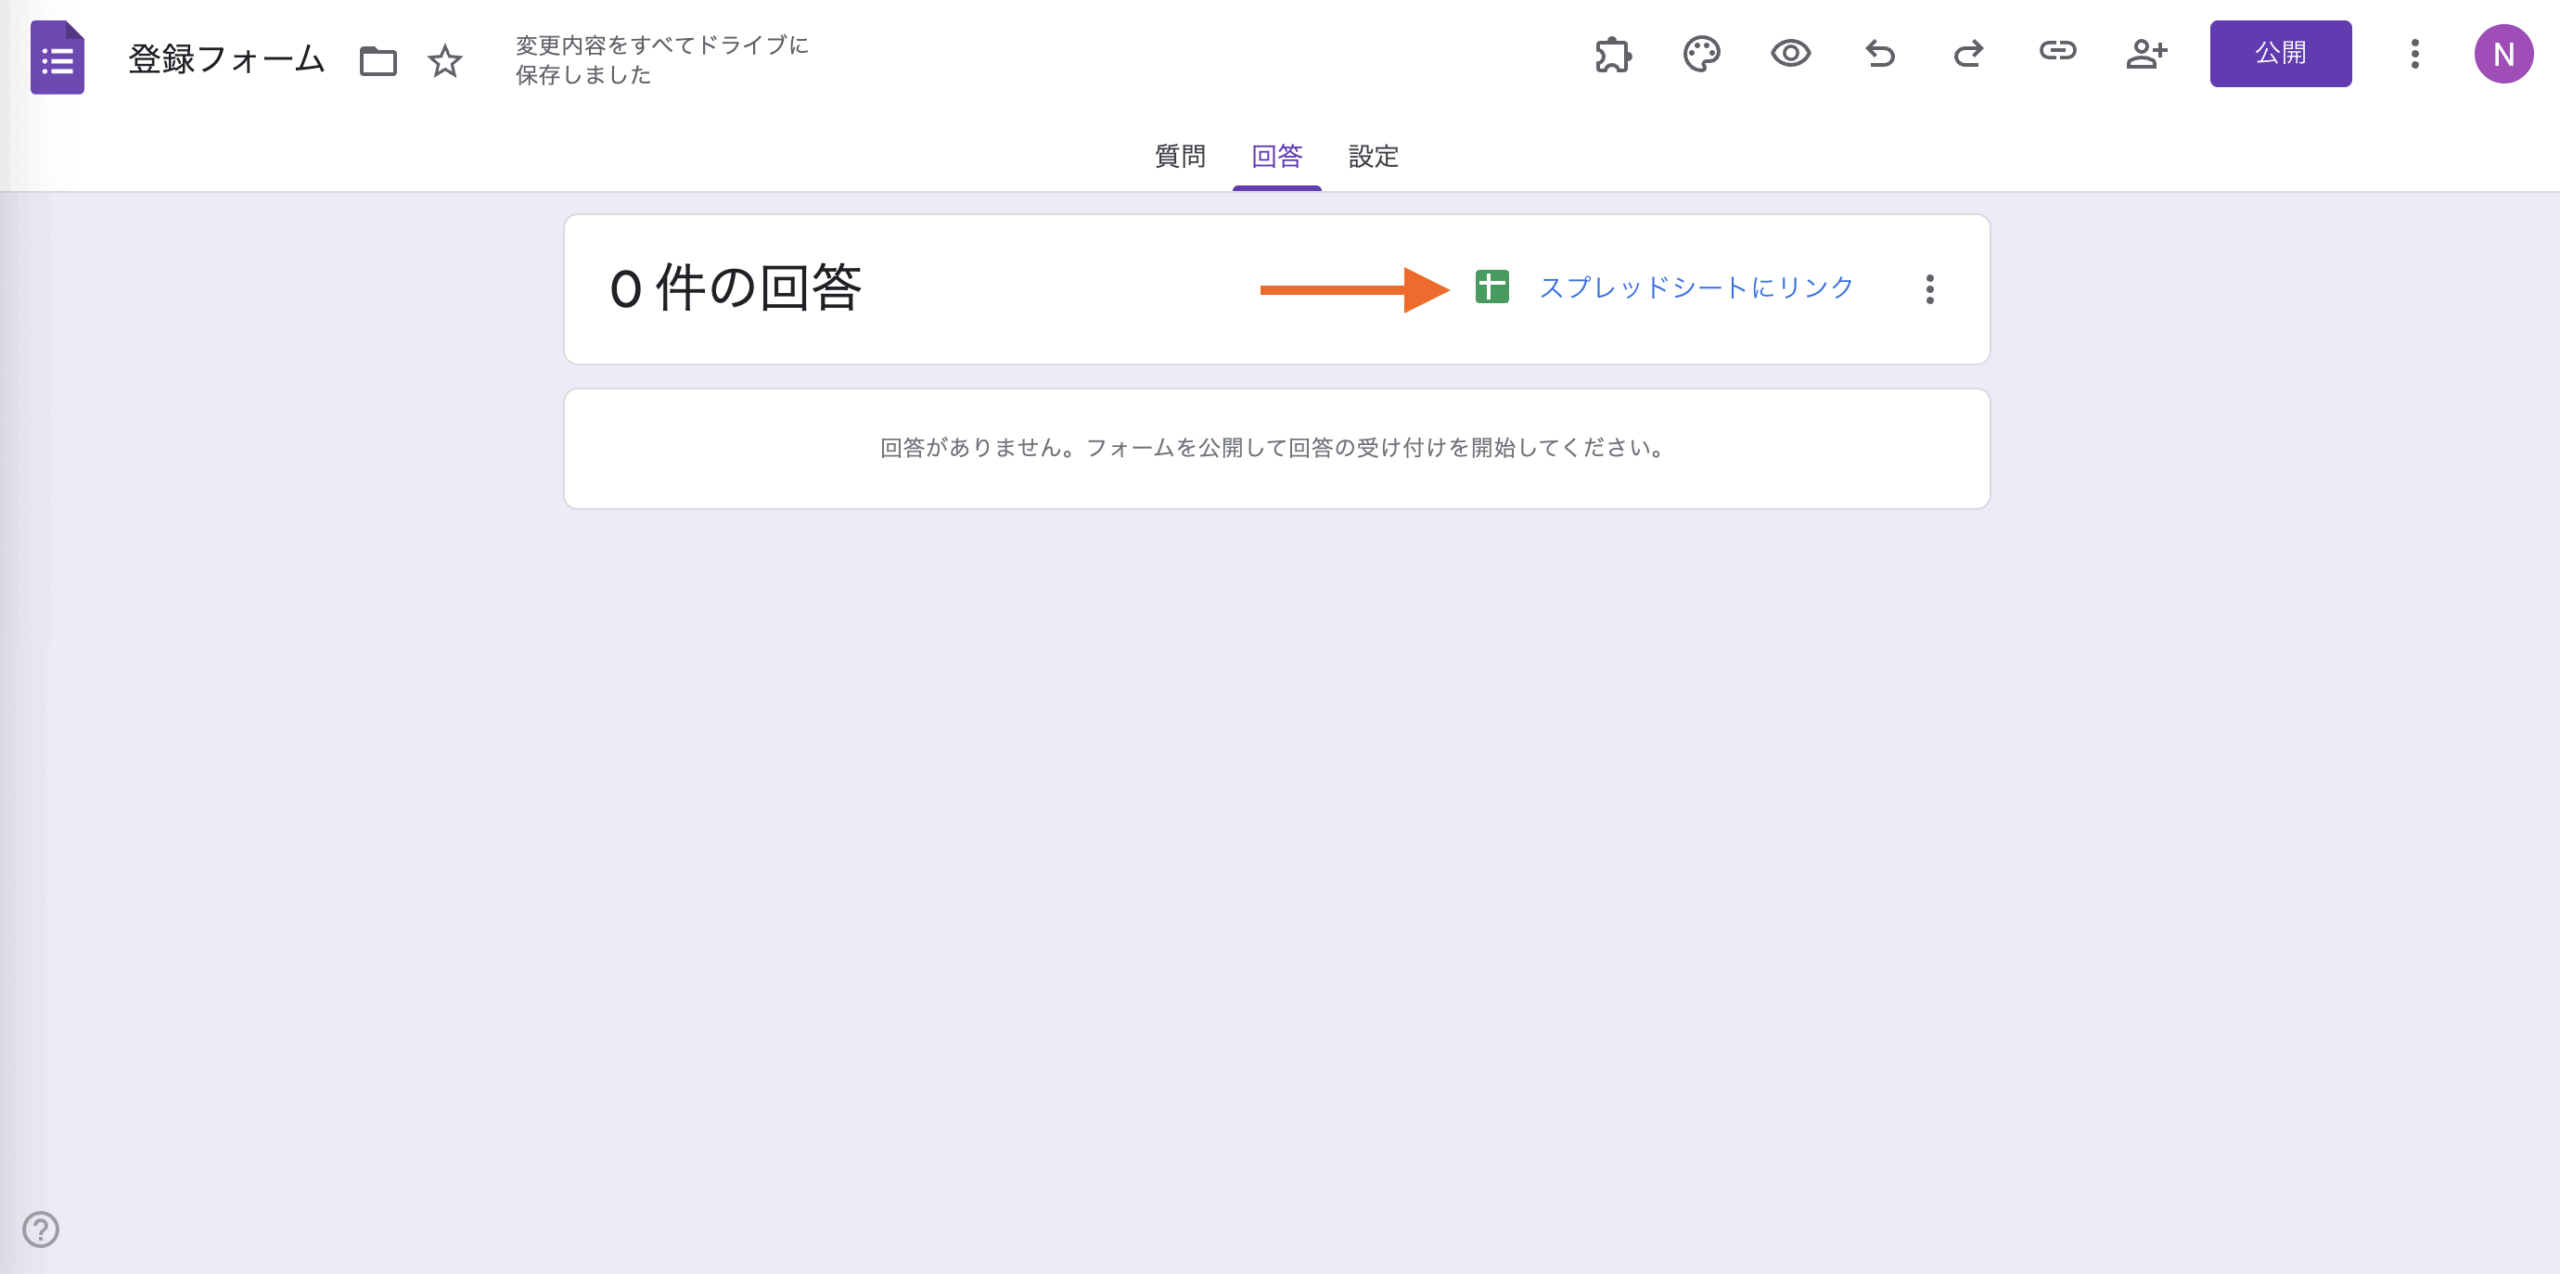This screenshot has height=1274, width=2560.
Task: Open the add collaborators person icon
Action: coord(2146,53)
